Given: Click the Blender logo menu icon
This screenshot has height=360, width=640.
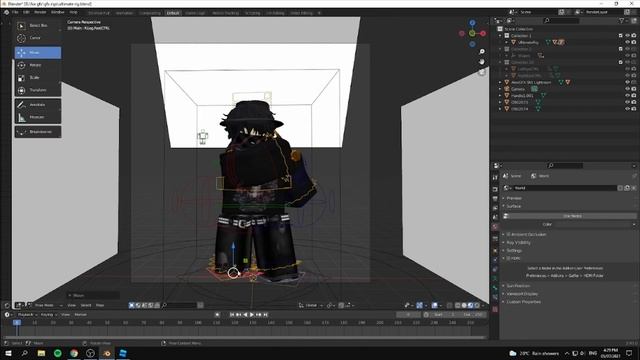Looking at the screenshot, I should click(6, 13).
